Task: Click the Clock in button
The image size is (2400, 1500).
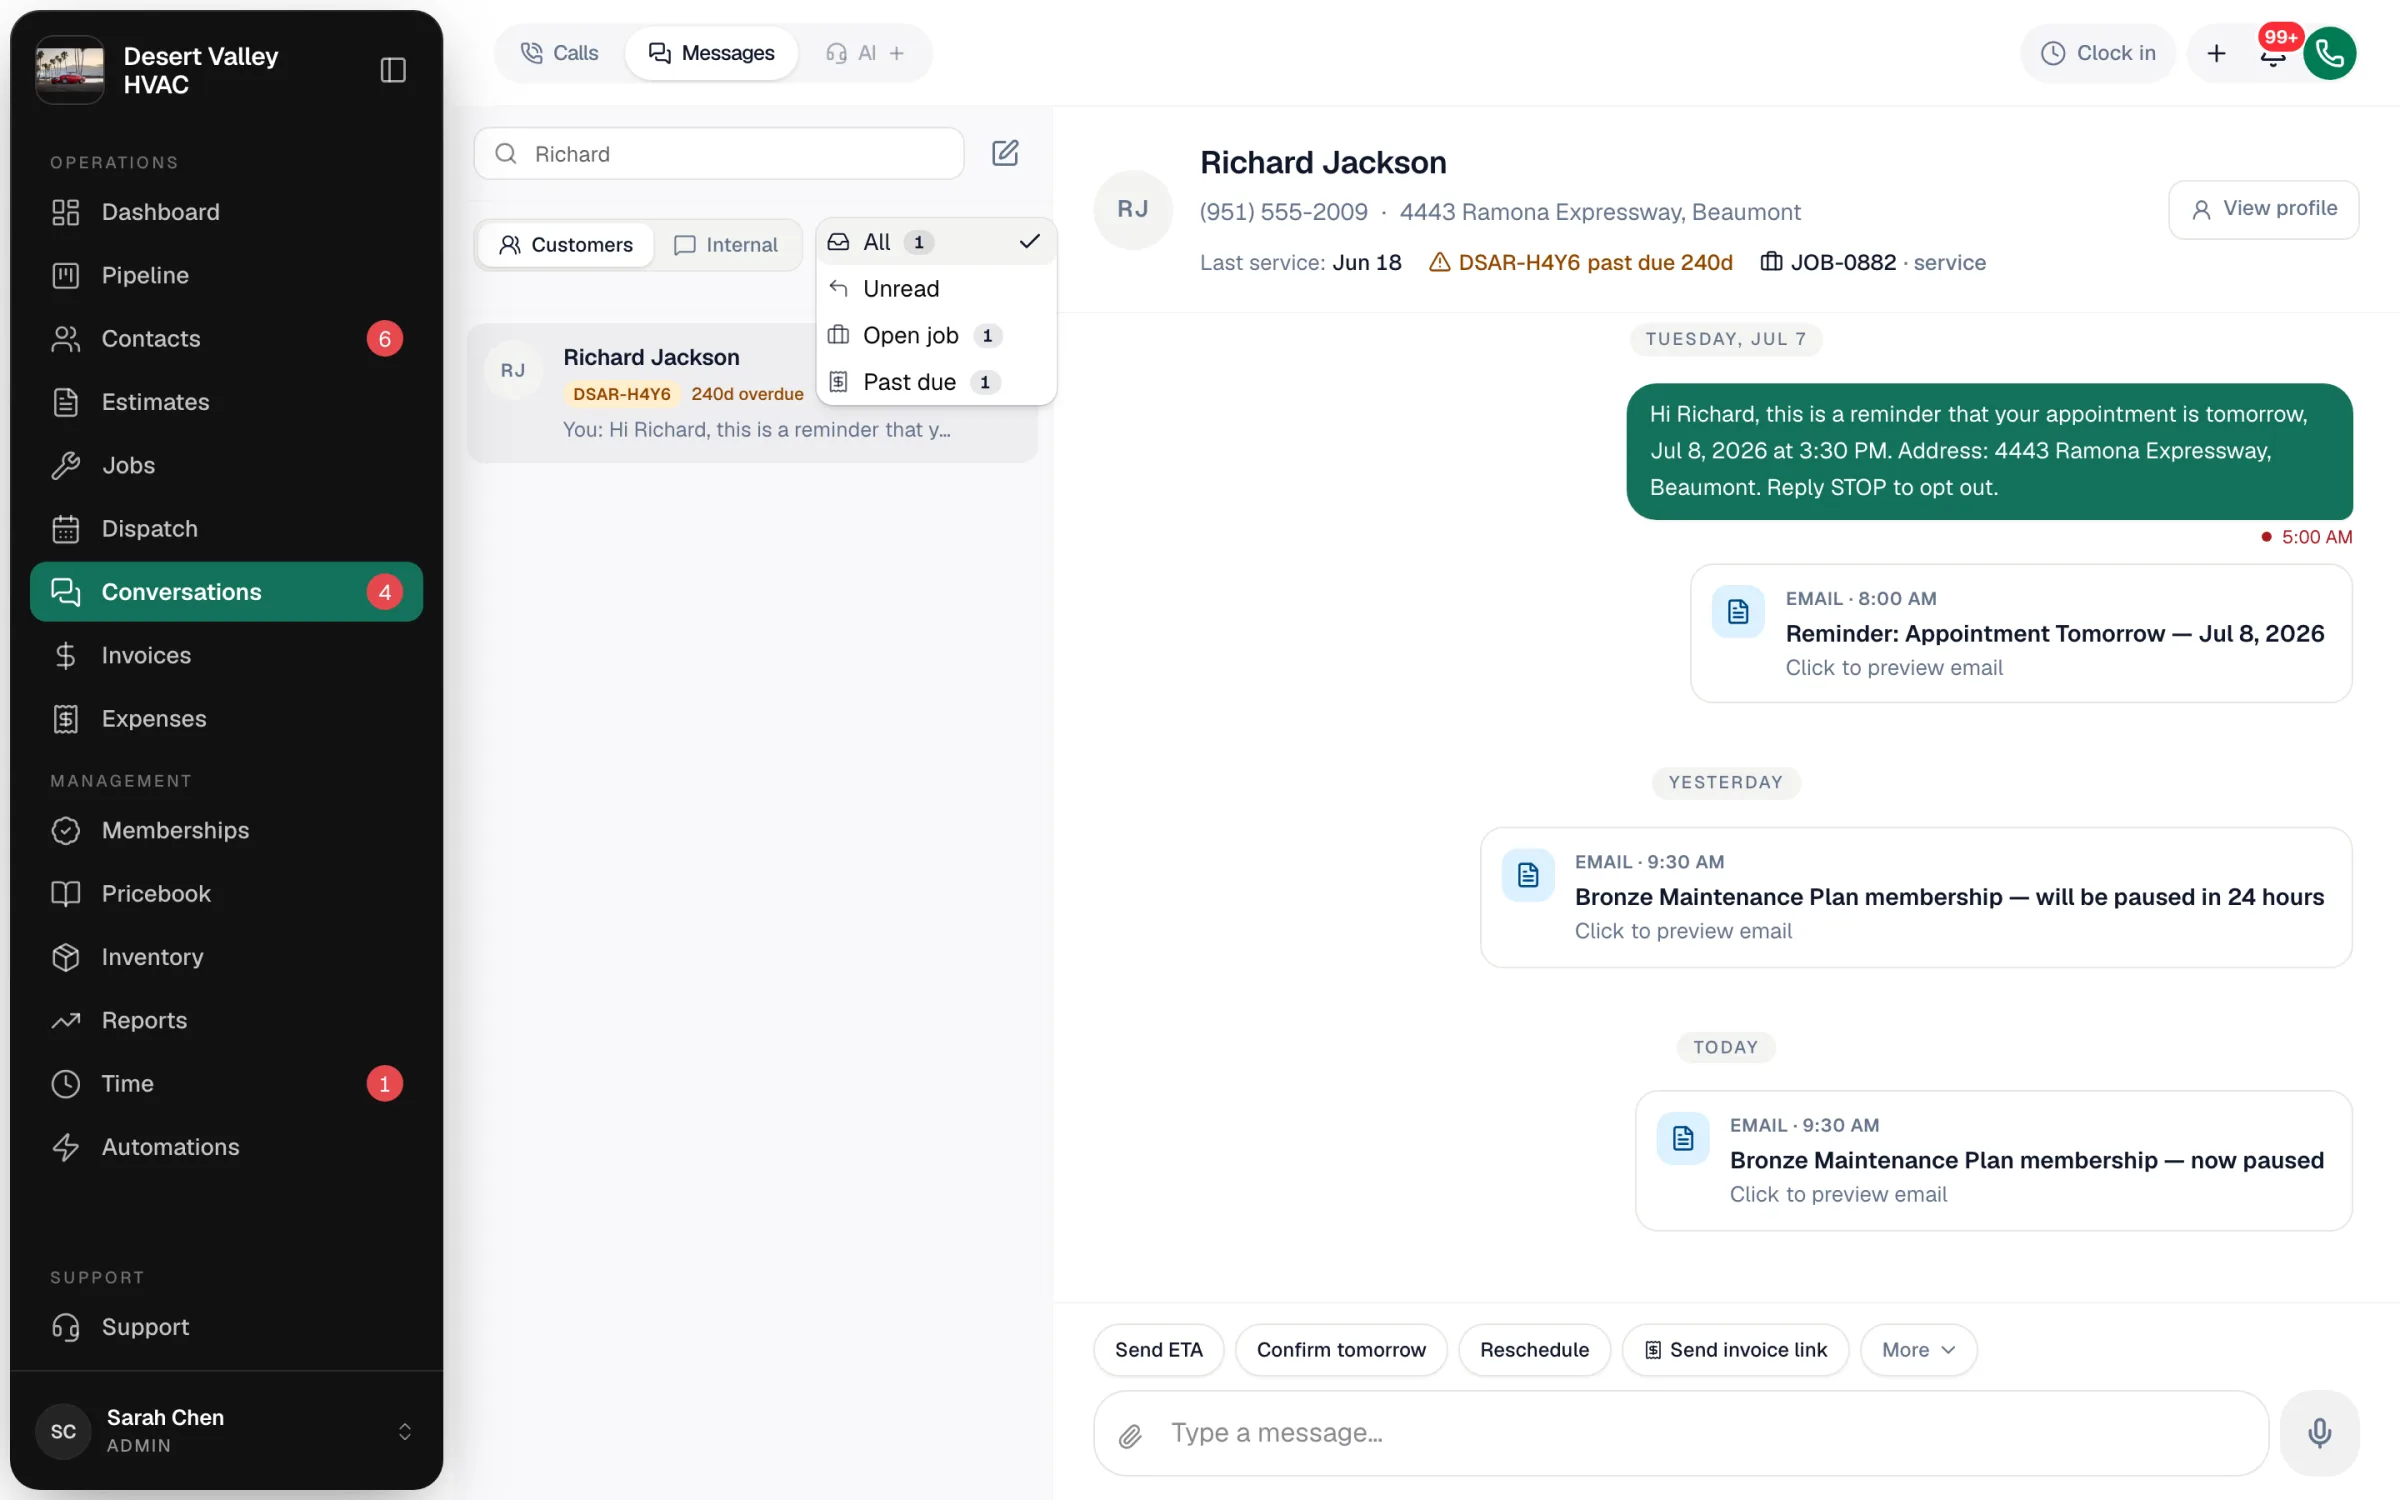Action: pyautogui.click(x=2098, y=53)
